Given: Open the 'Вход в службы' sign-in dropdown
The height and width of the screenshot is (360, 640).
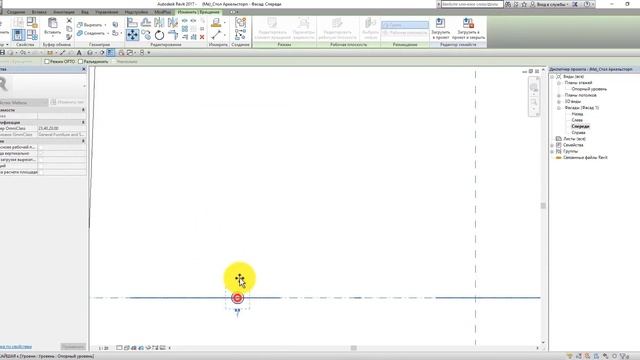Looking at the screenshot, I should coord(552,4).
